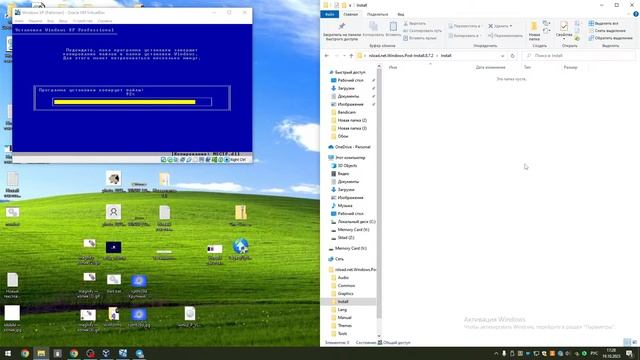The image size is (640, 360).
Task: Refresh the Install folder view
Action: [512, 56]
